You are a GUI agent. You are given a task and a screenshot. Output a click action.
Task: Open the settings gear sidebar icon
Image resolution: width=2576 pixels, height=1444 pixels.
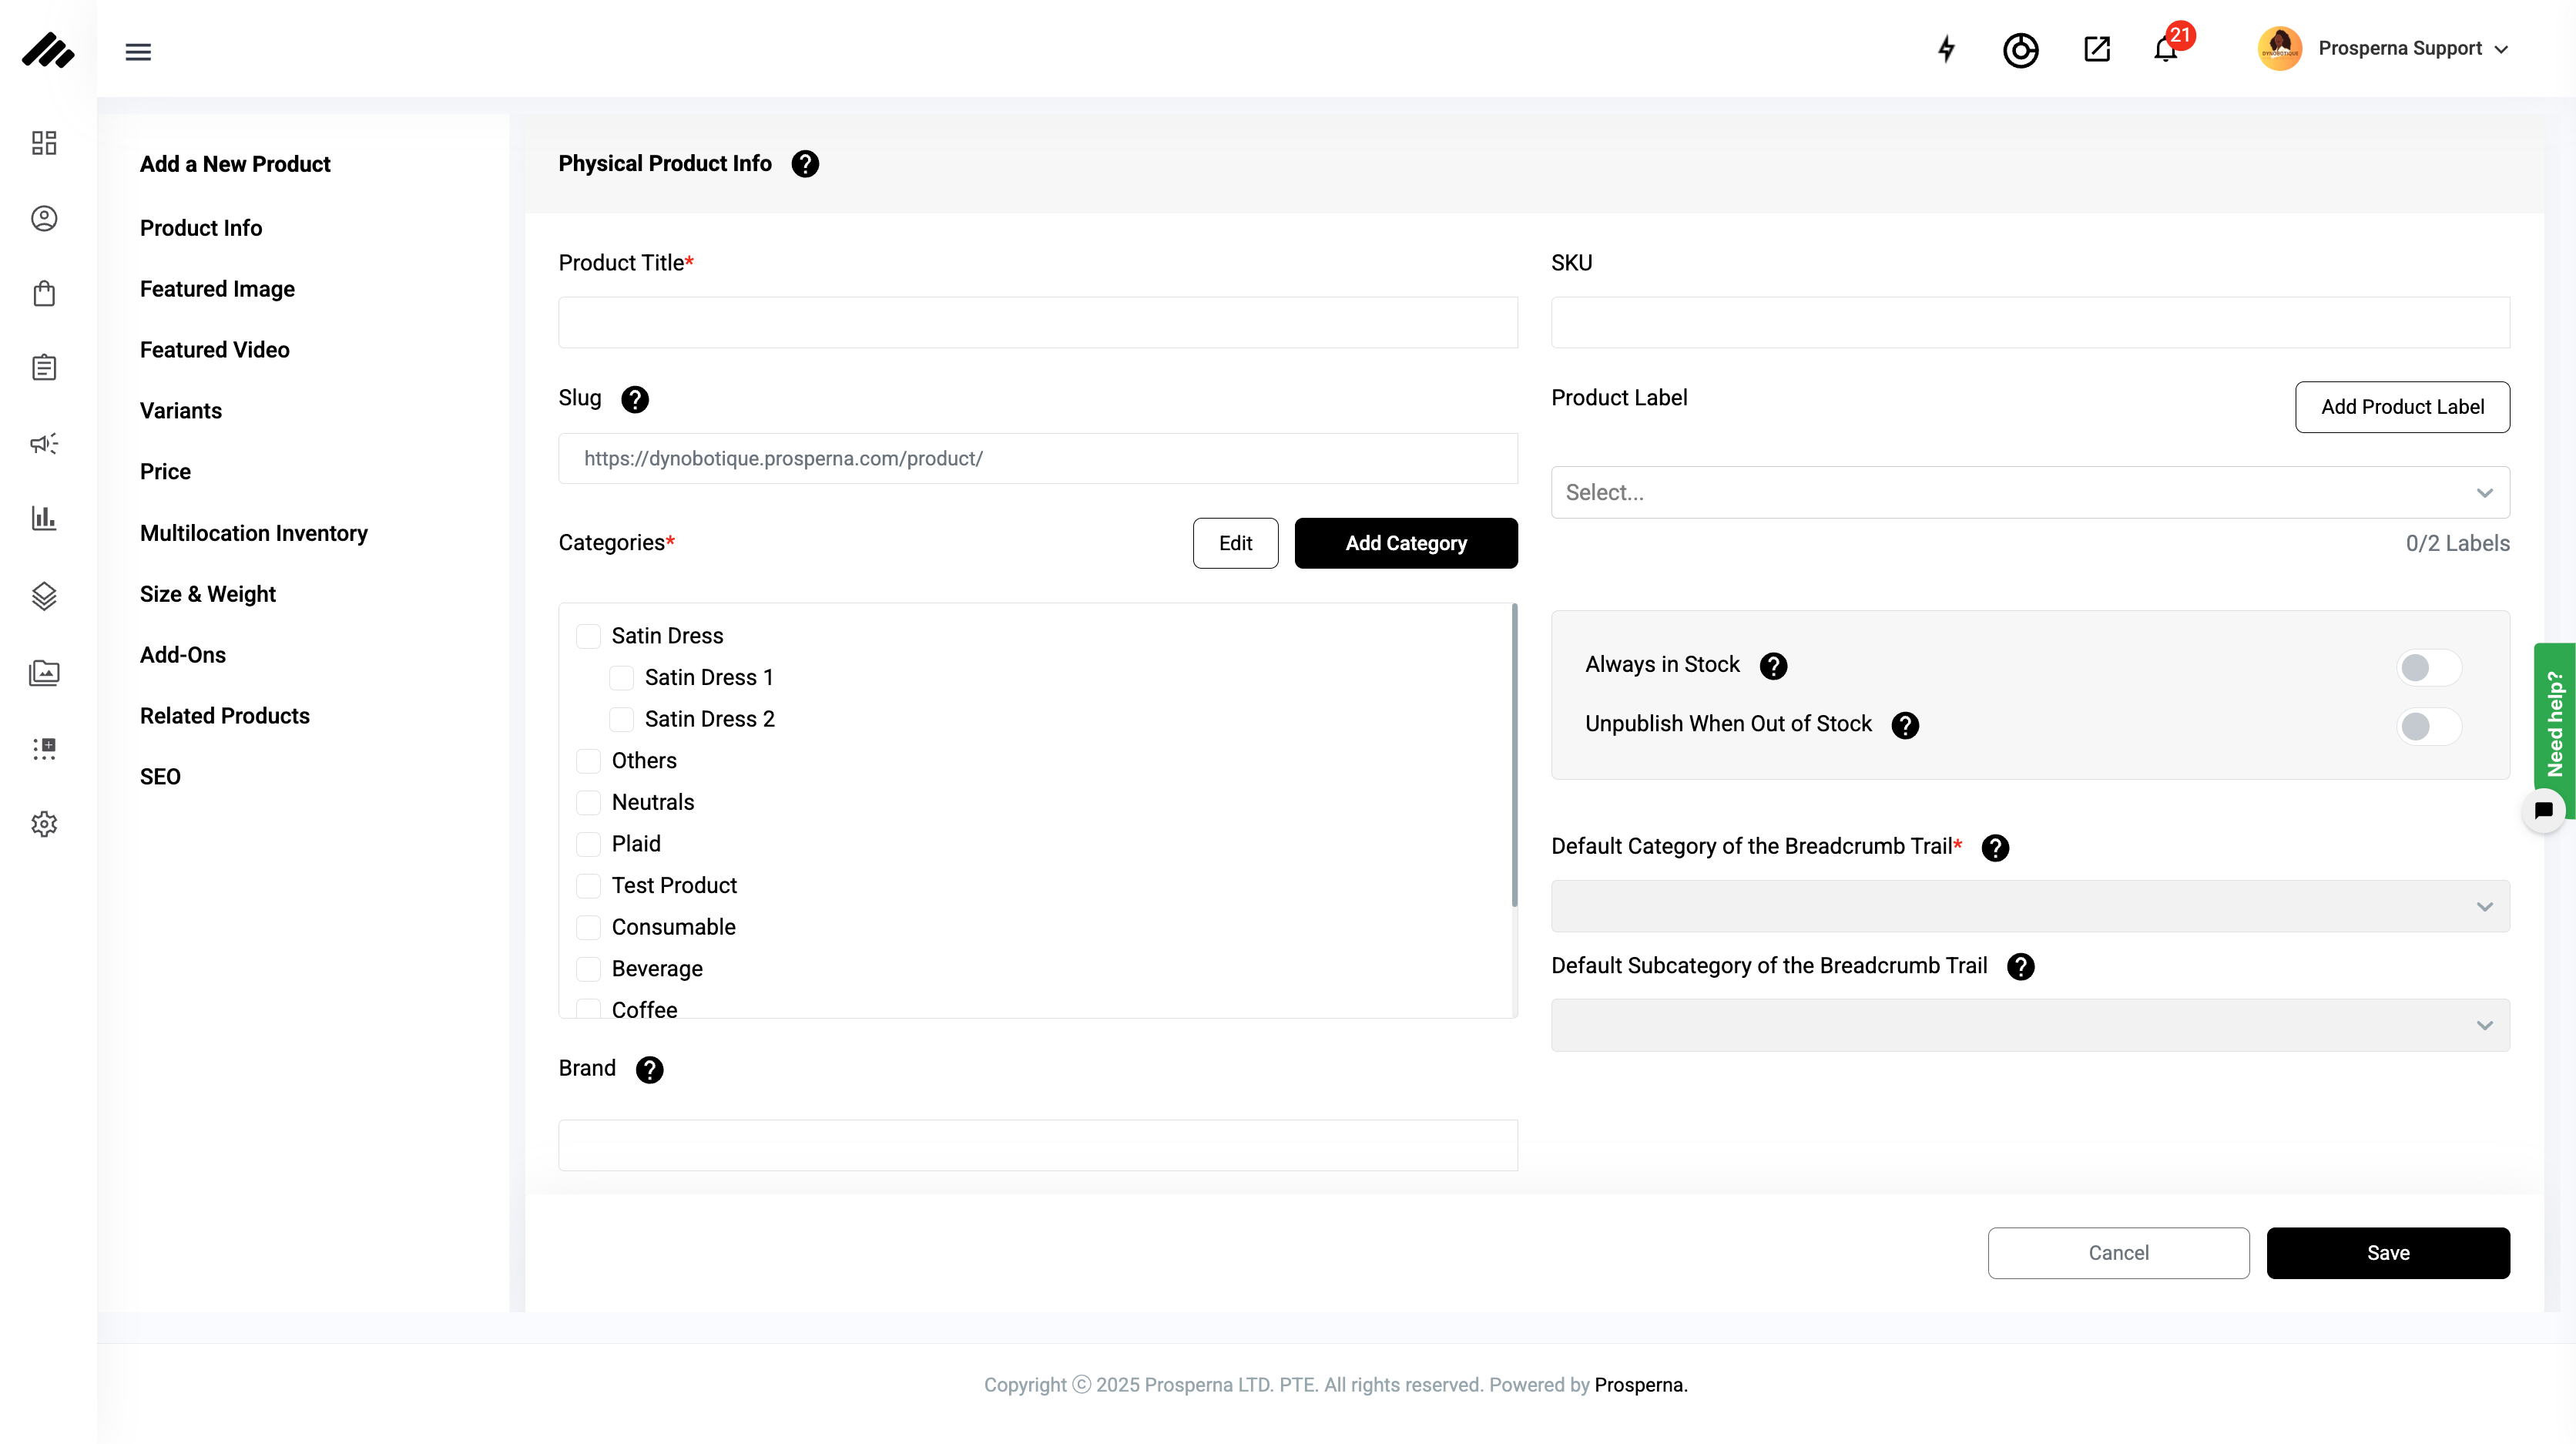click(44, 824)
